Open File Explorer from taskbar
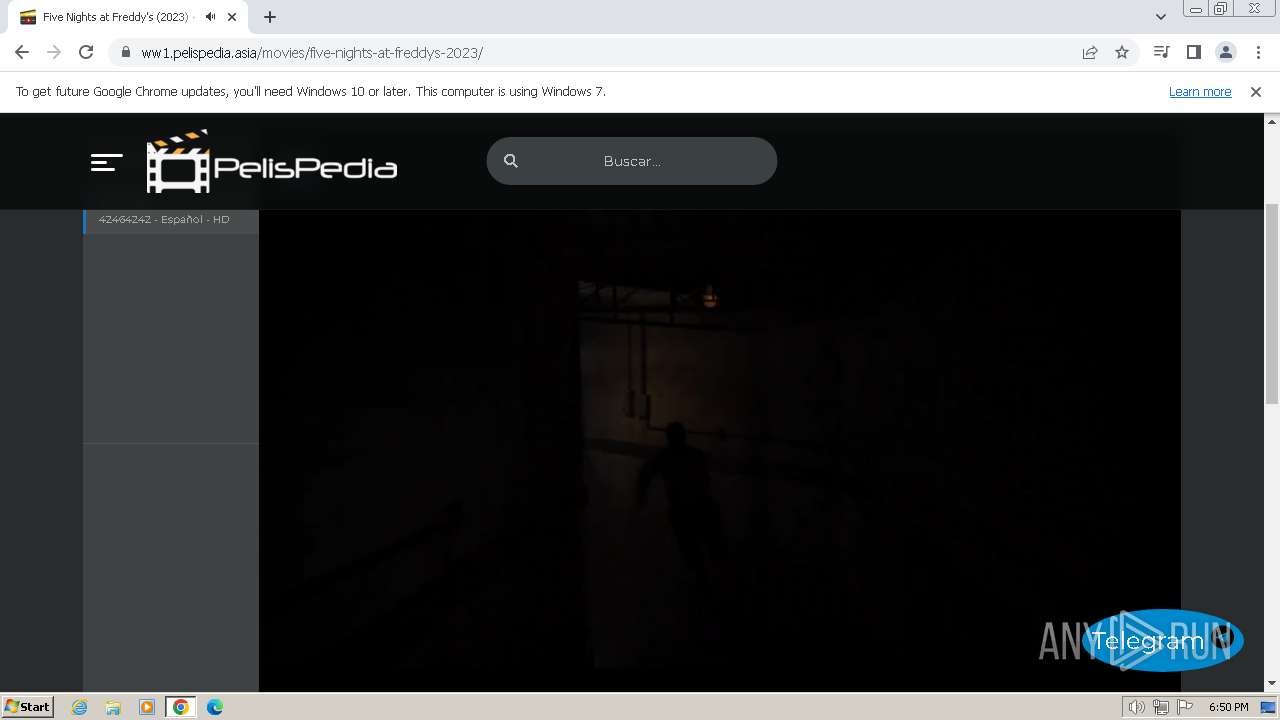 click(x=113, y=707)
